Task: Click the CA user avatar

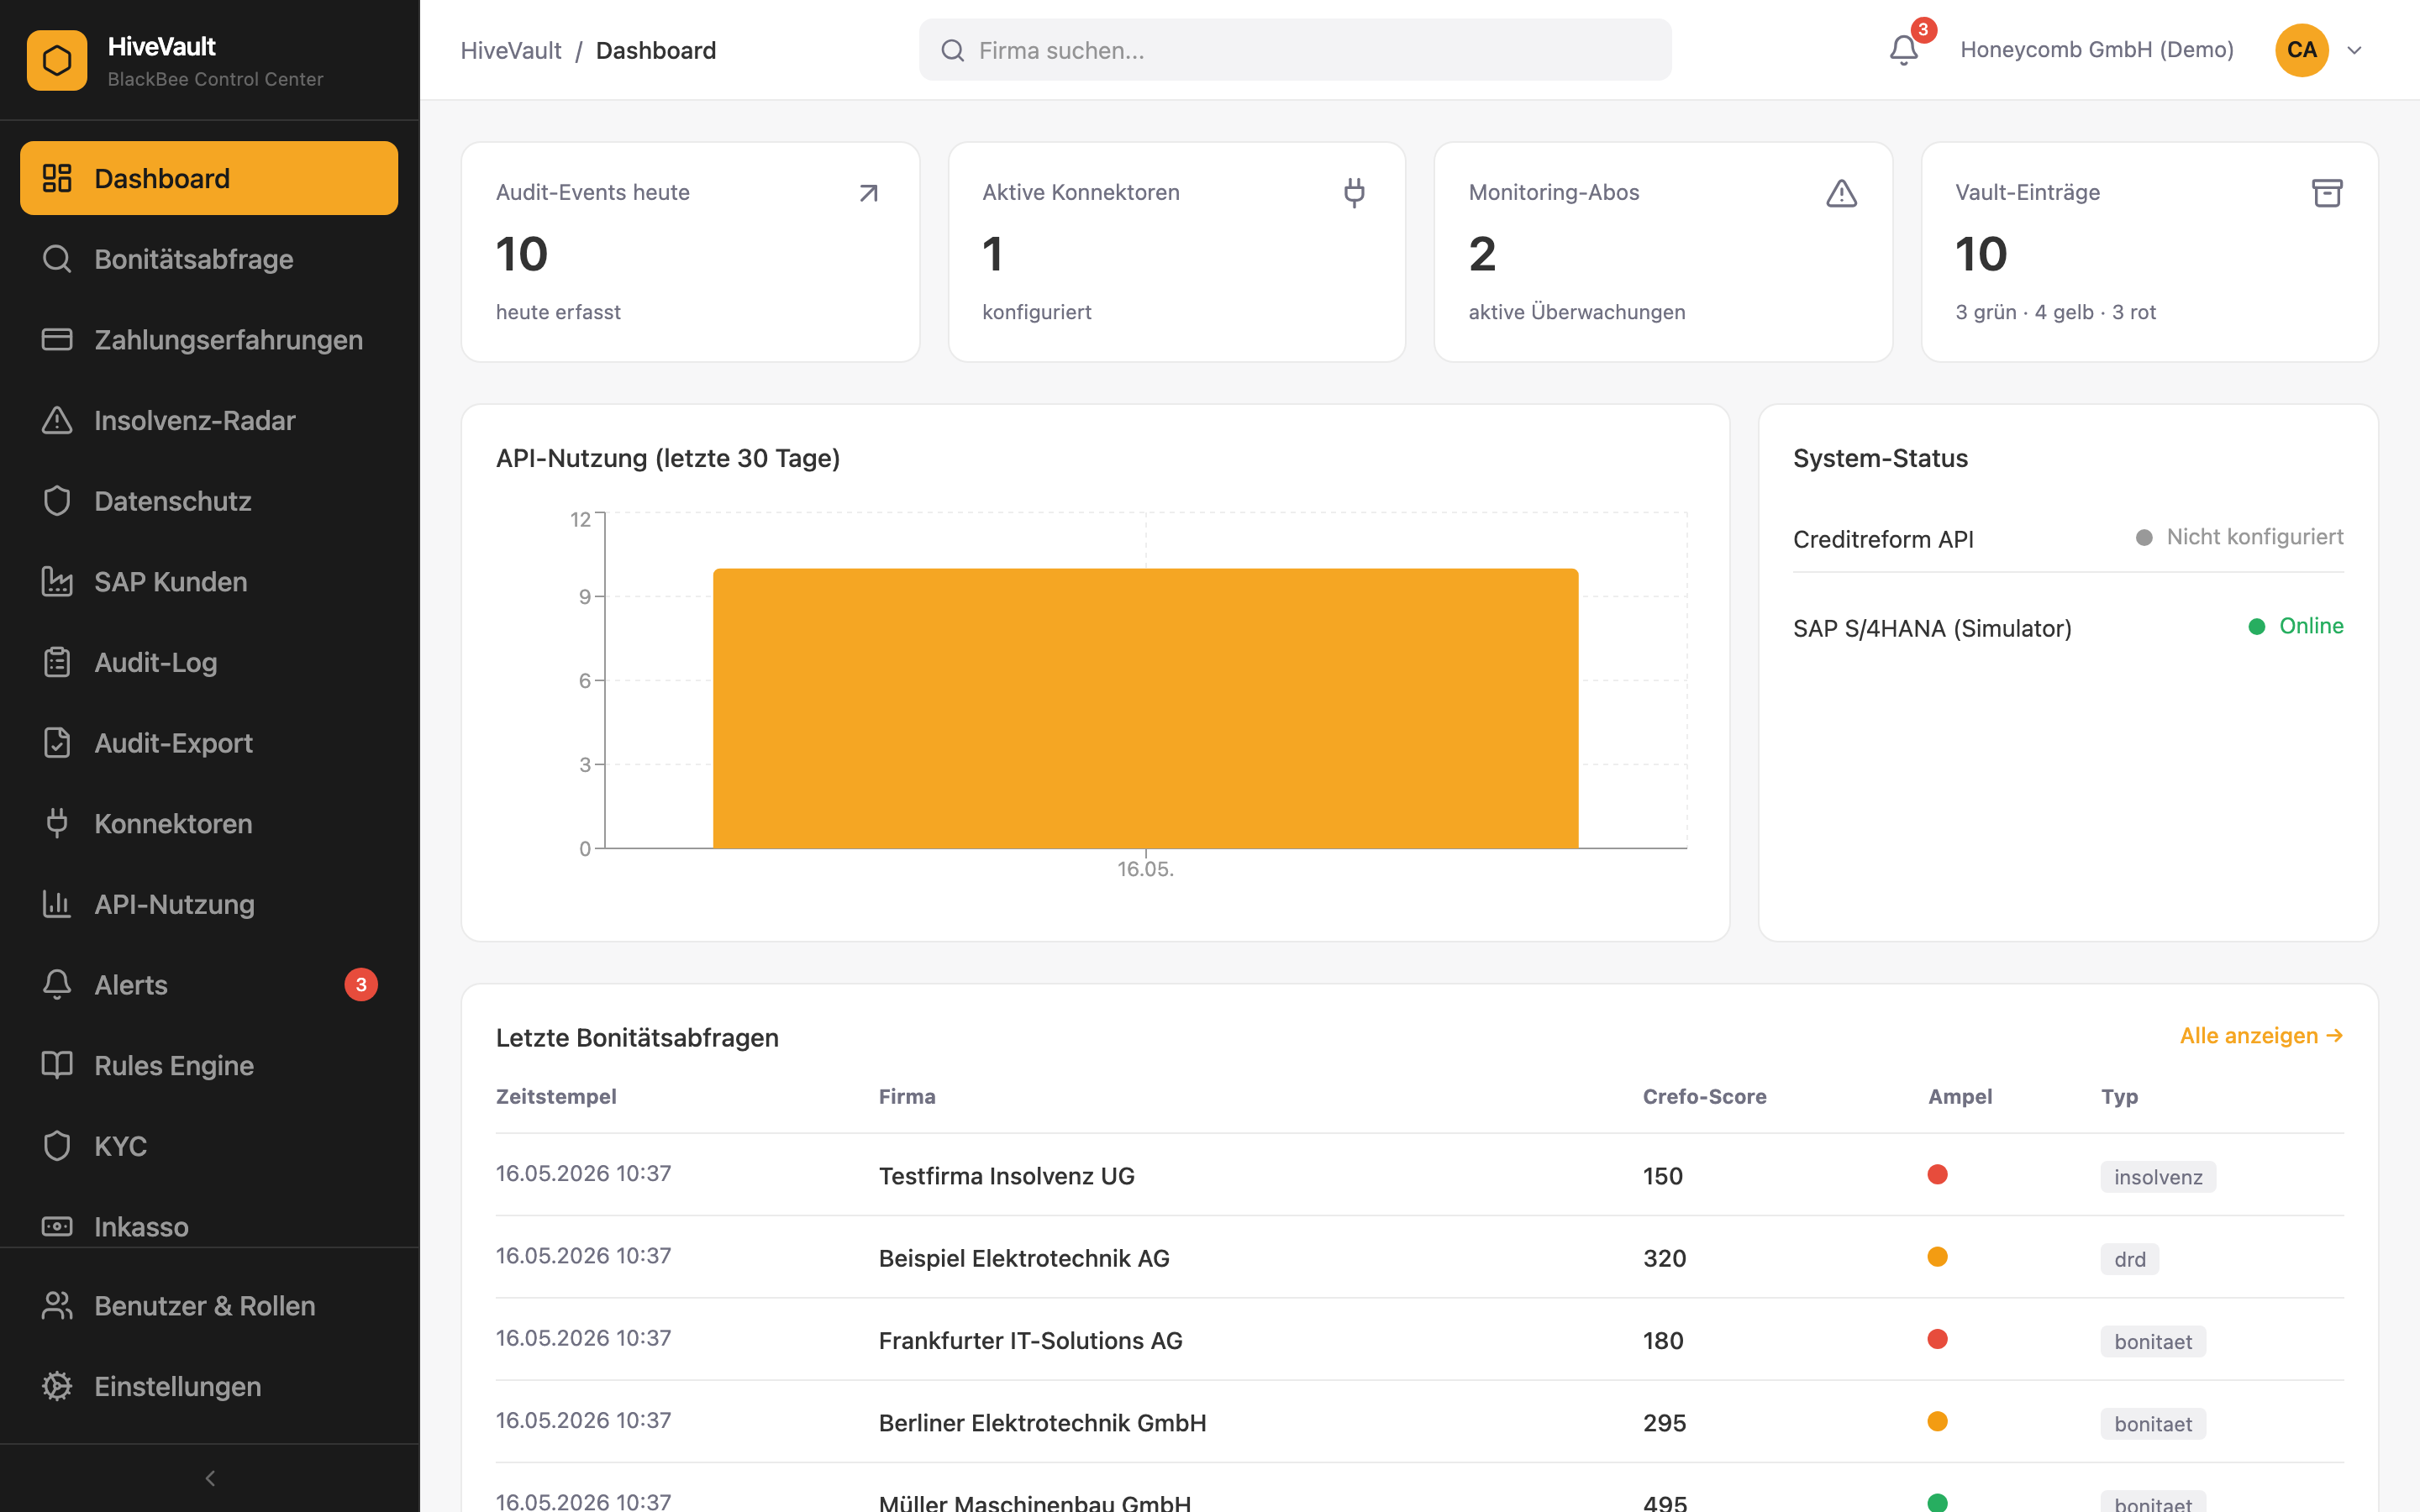Action: click(2301, 50)
